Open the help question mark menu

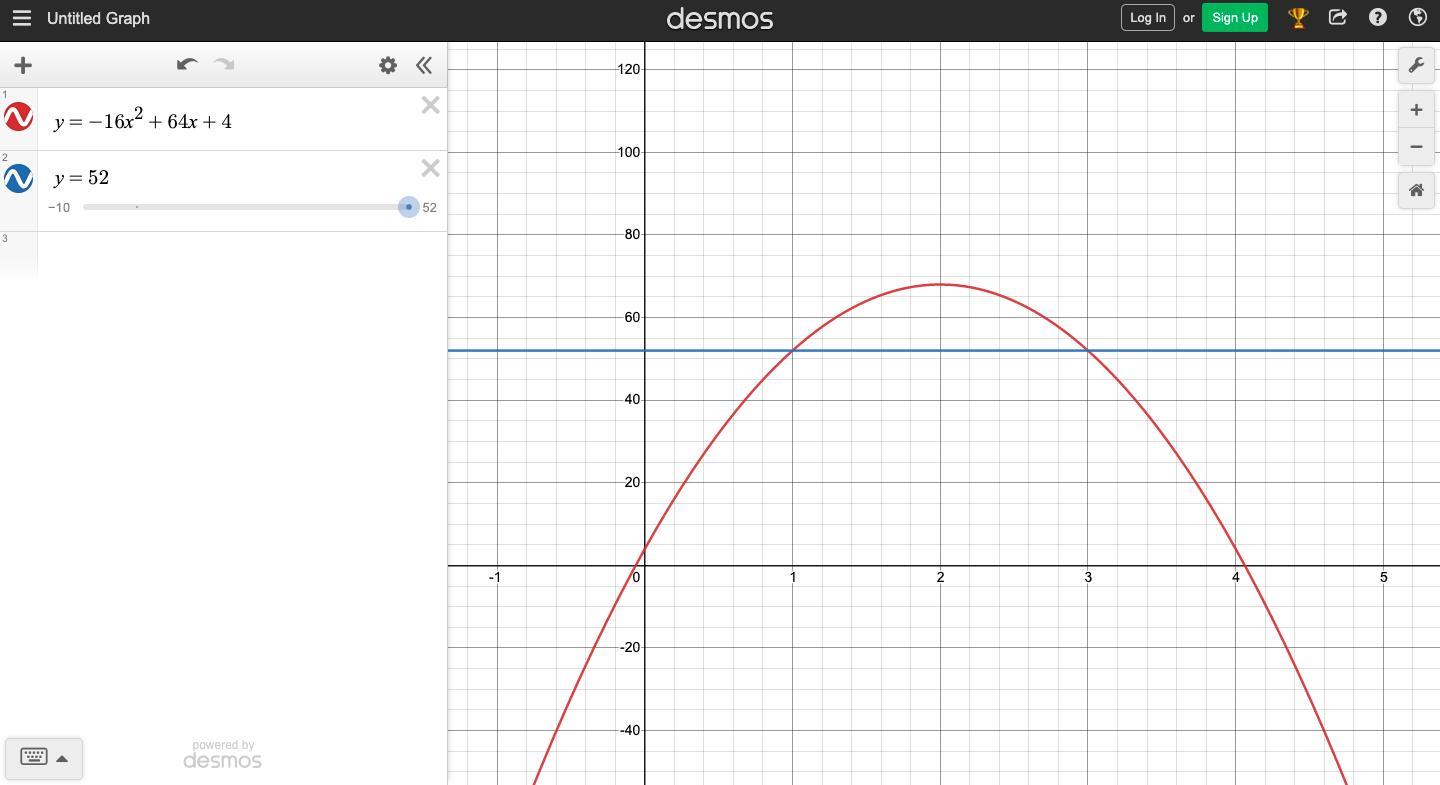point(1378,18)
